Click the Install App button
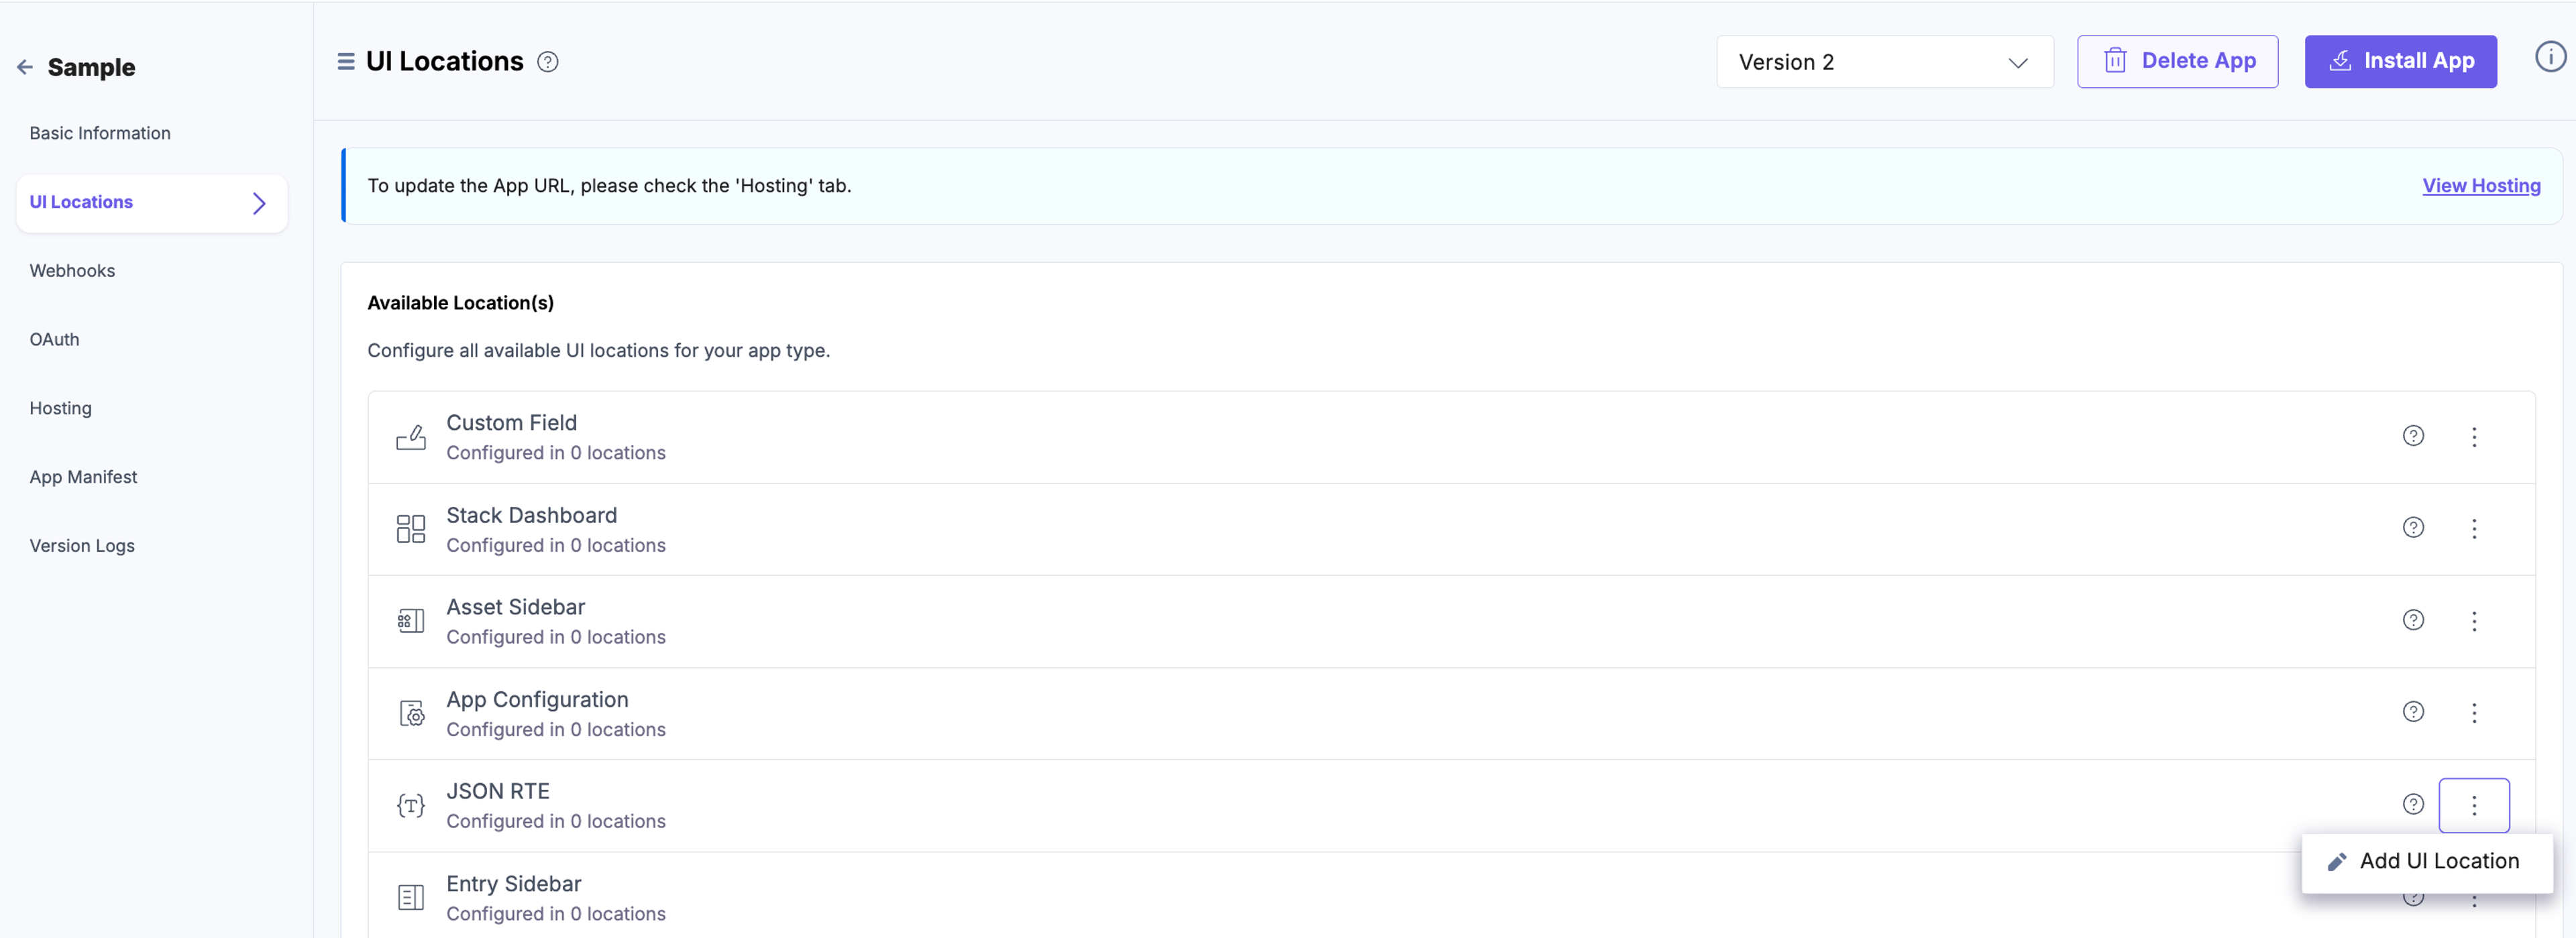2576x938 pixels. click(2400, 62)
